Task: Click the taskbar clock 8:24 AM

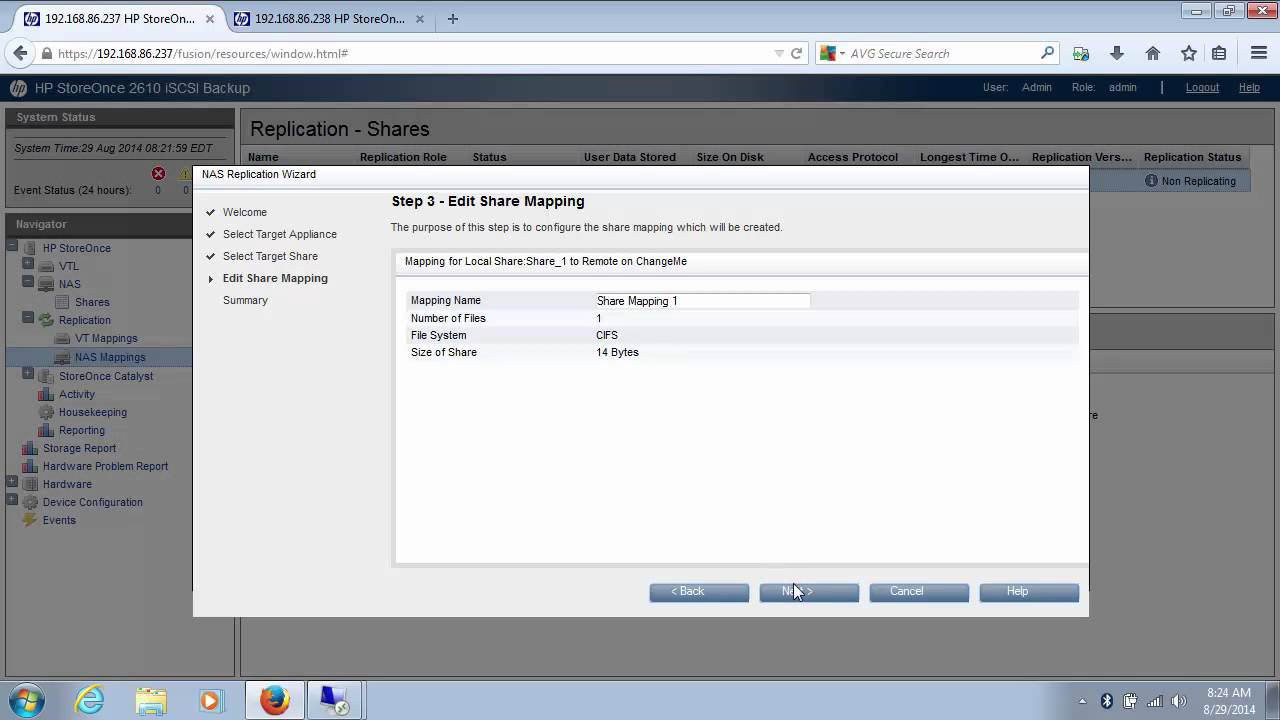Action: coord(1229,693)
